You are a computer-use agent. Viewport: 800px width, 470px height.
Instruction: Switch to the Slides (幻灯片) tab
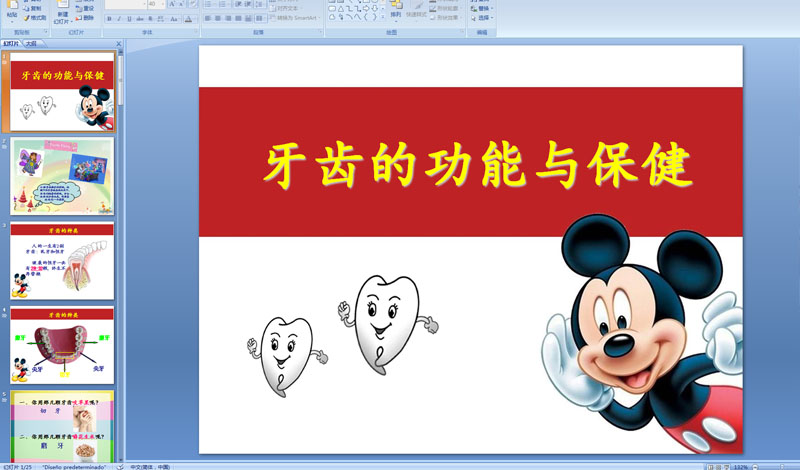11,44
